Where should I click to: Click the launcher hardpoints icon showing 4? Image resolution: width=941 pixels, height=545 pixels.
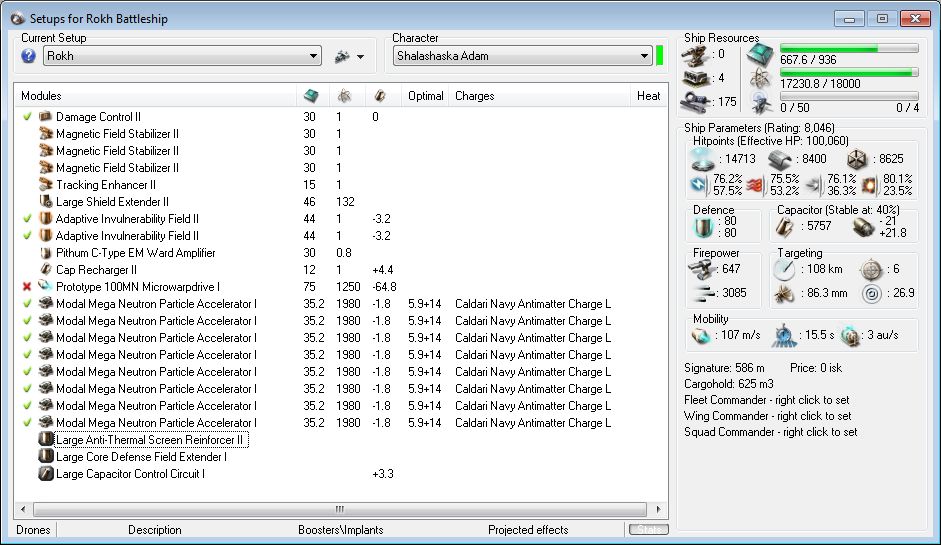pyautogui.click(x=696, y=79)
